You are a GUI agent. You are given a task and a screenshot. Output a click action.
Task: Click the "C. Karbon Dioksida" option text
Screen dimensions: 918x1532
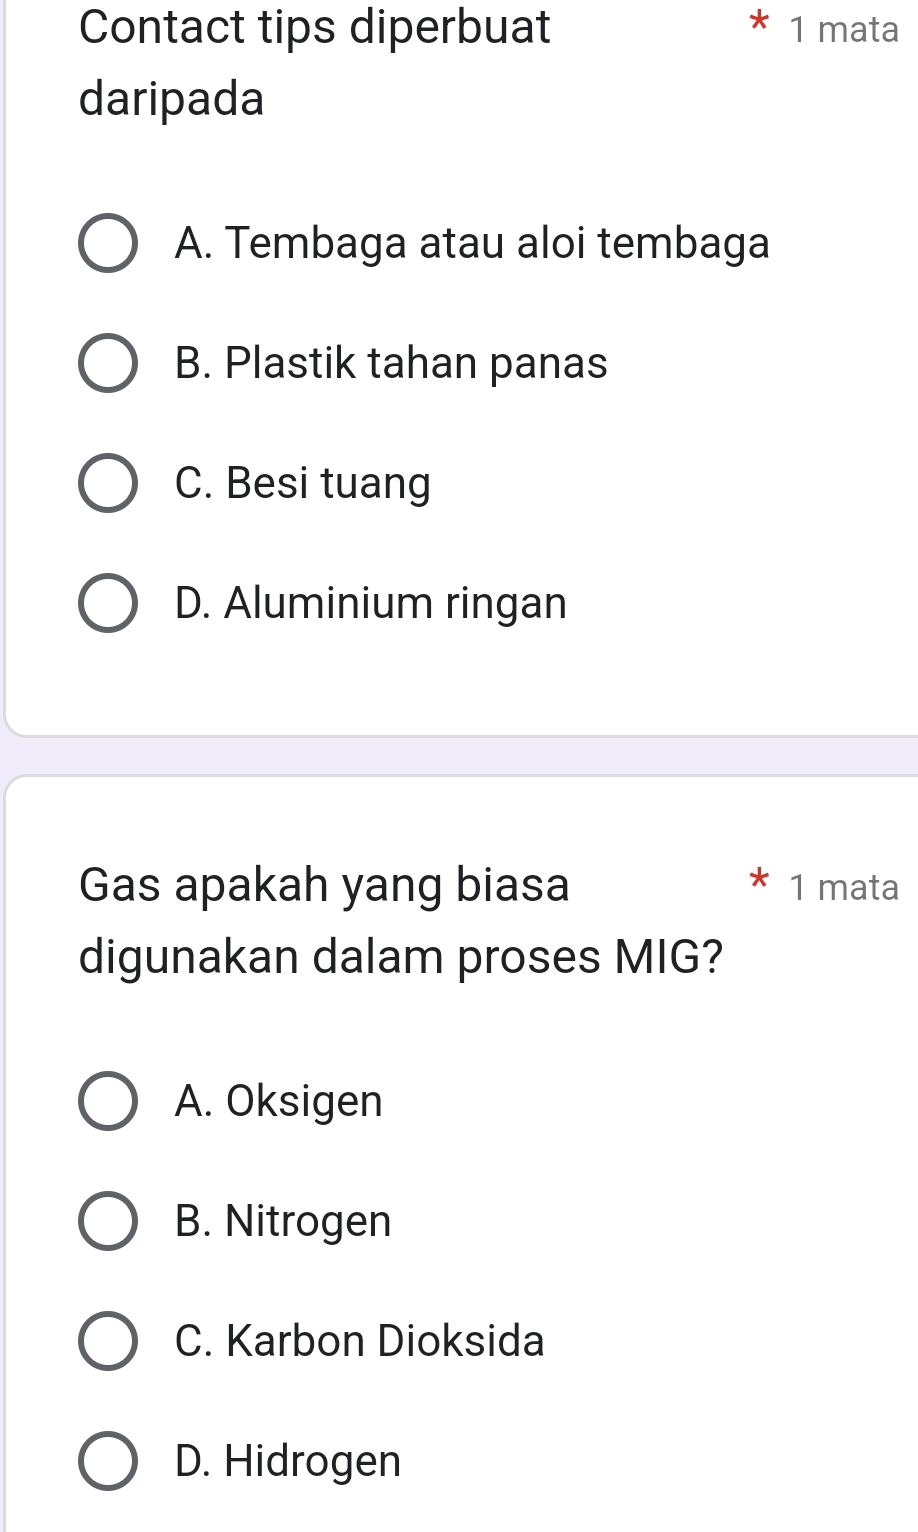point(359,1341)
